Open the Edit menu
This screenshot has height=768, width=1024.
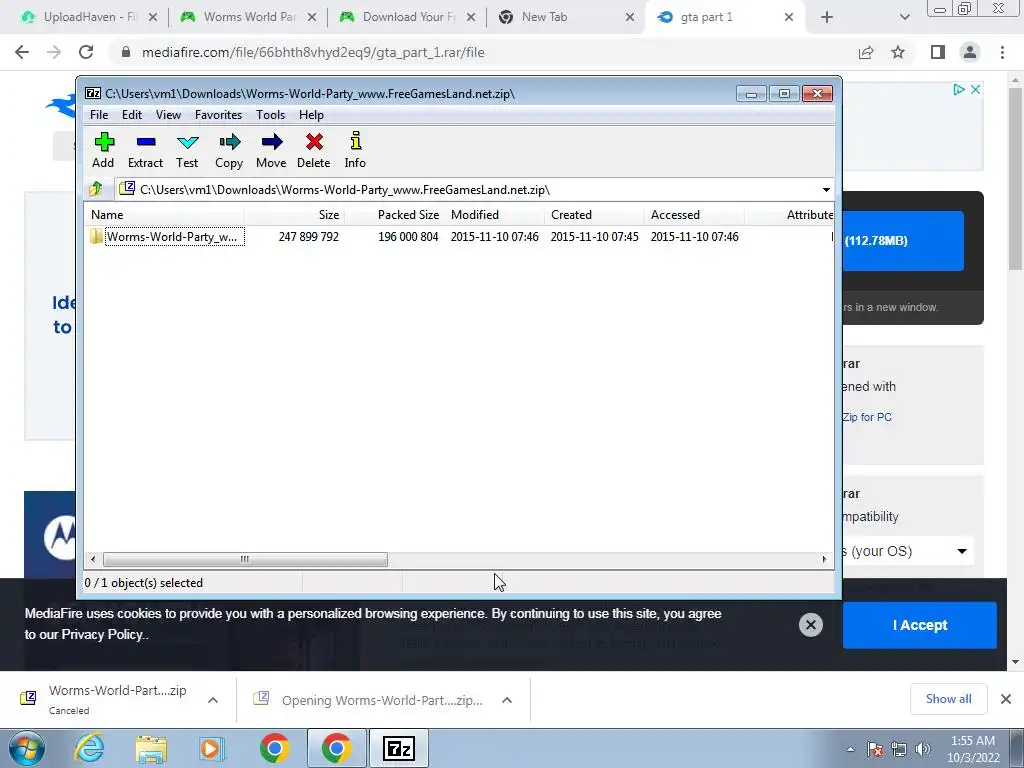(132, 115)
